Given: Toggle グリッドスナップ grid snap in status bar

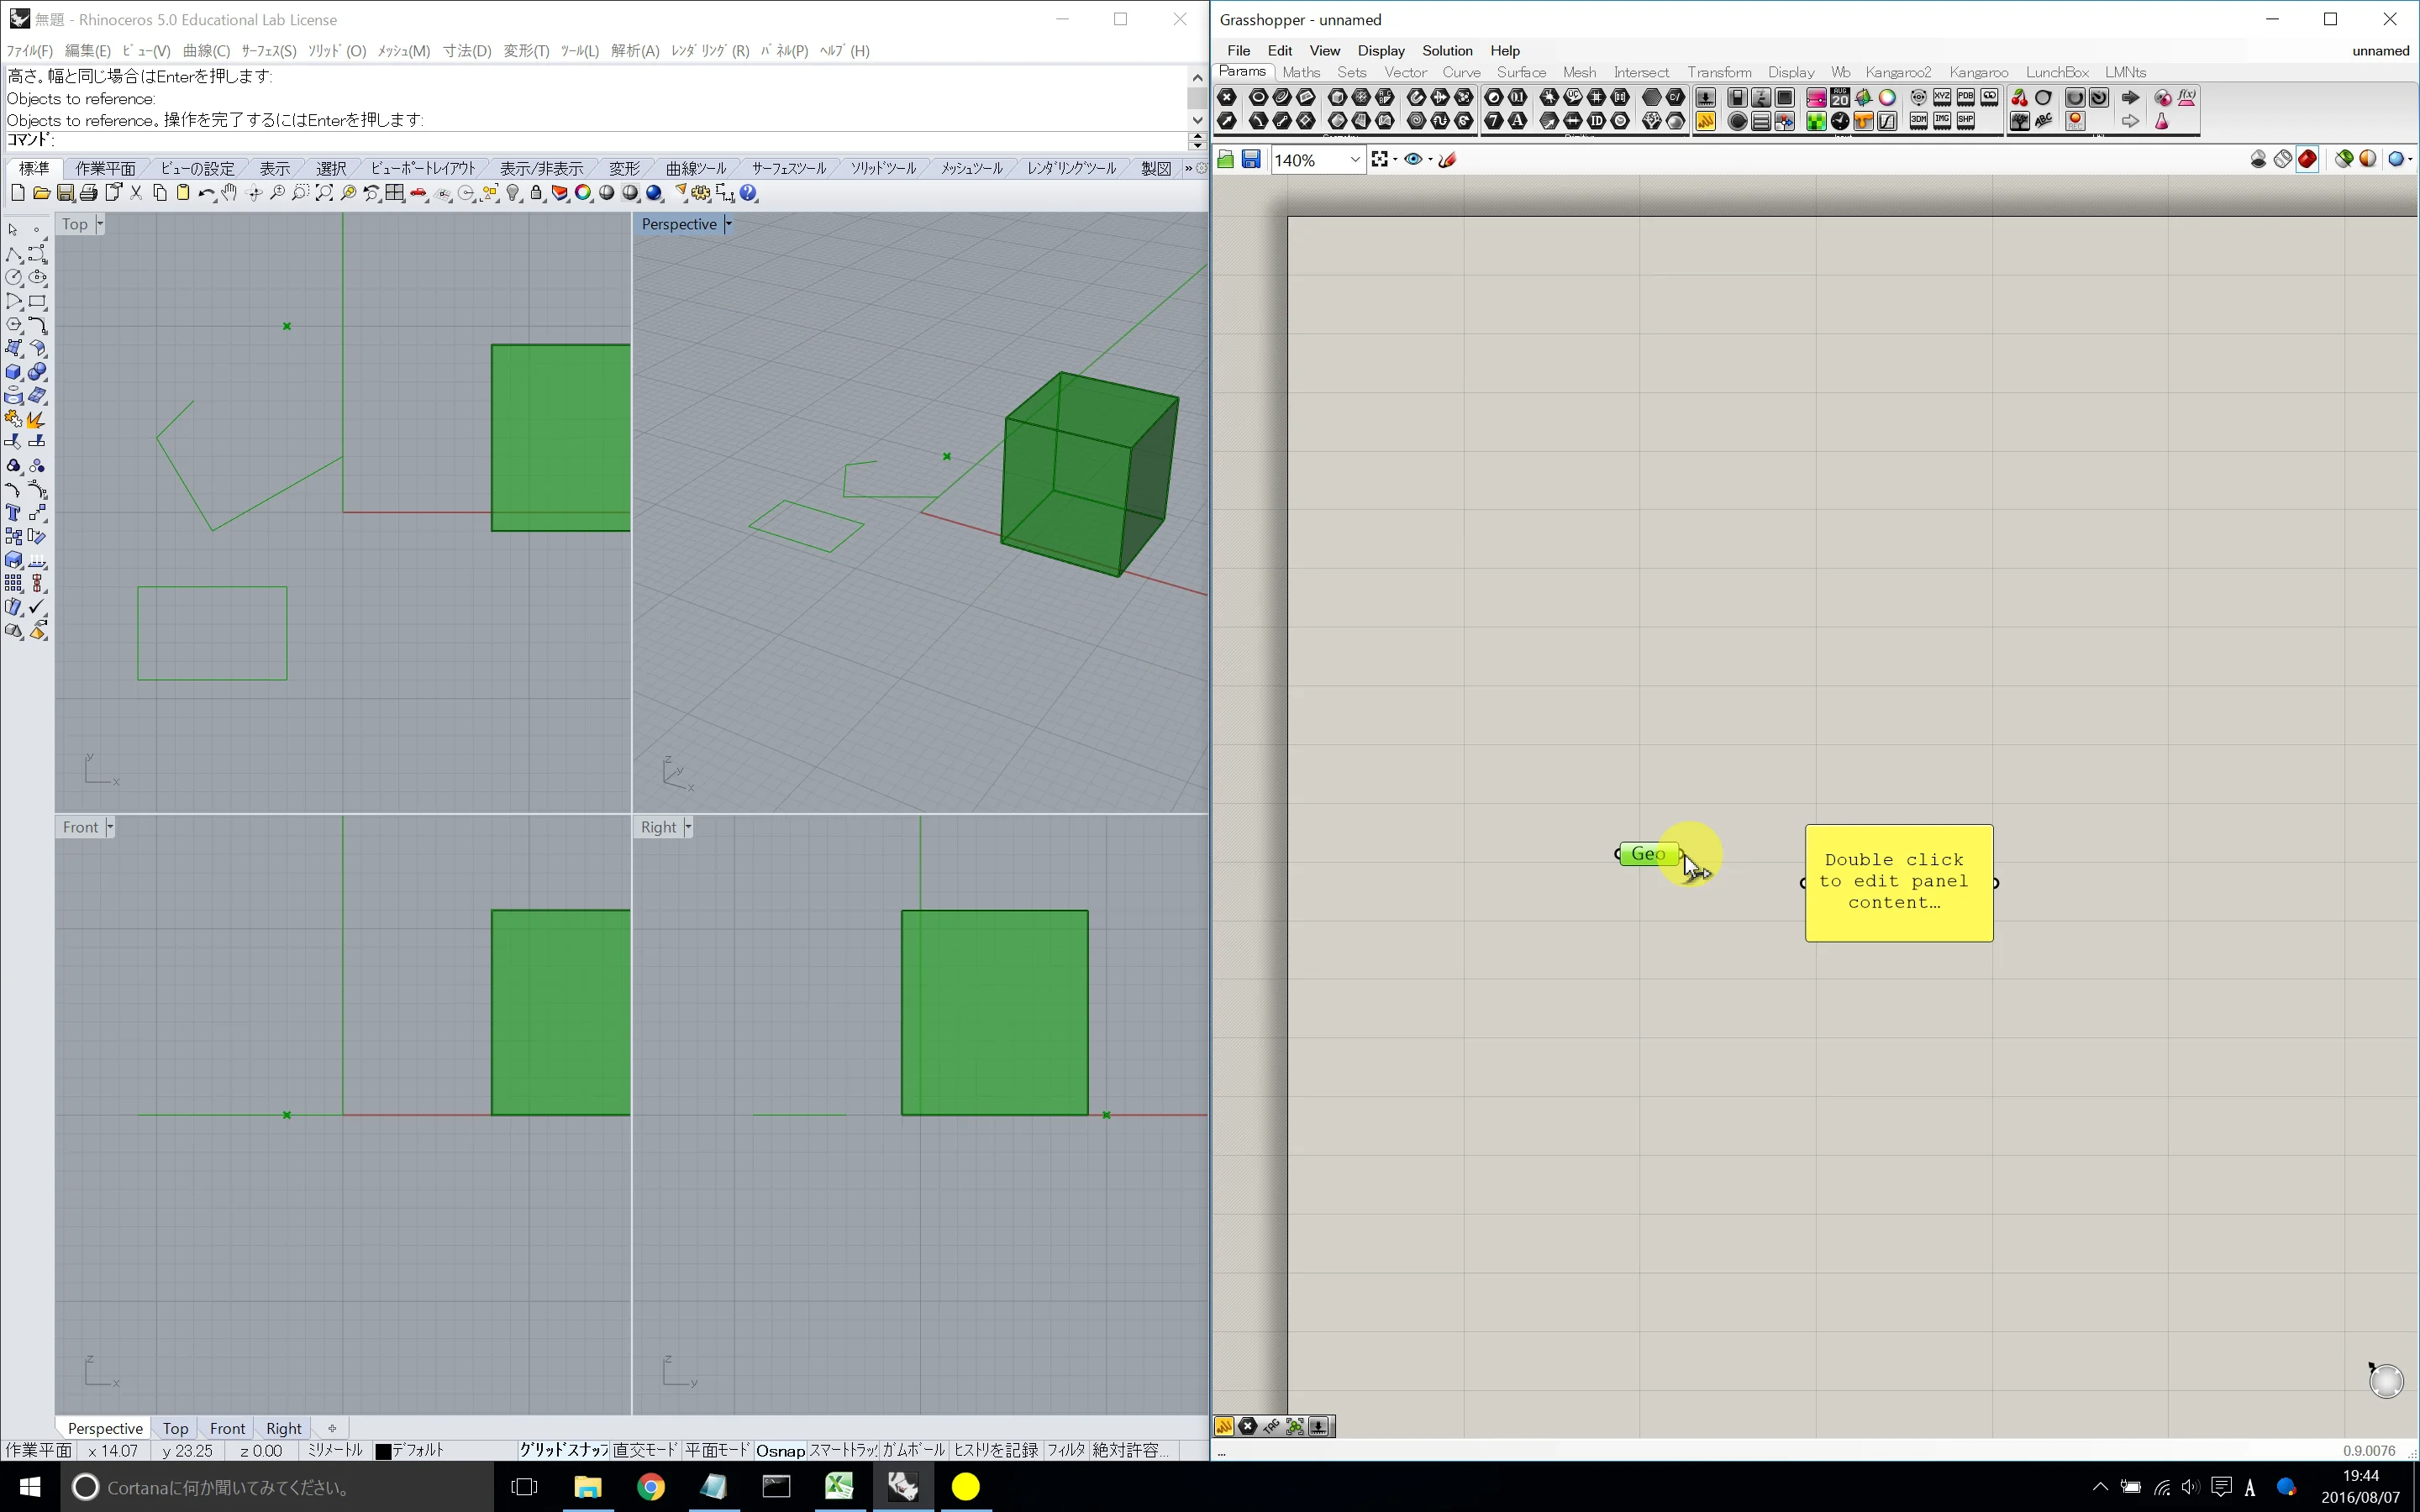Looking at the screenshot, I should pos(563,1450).
